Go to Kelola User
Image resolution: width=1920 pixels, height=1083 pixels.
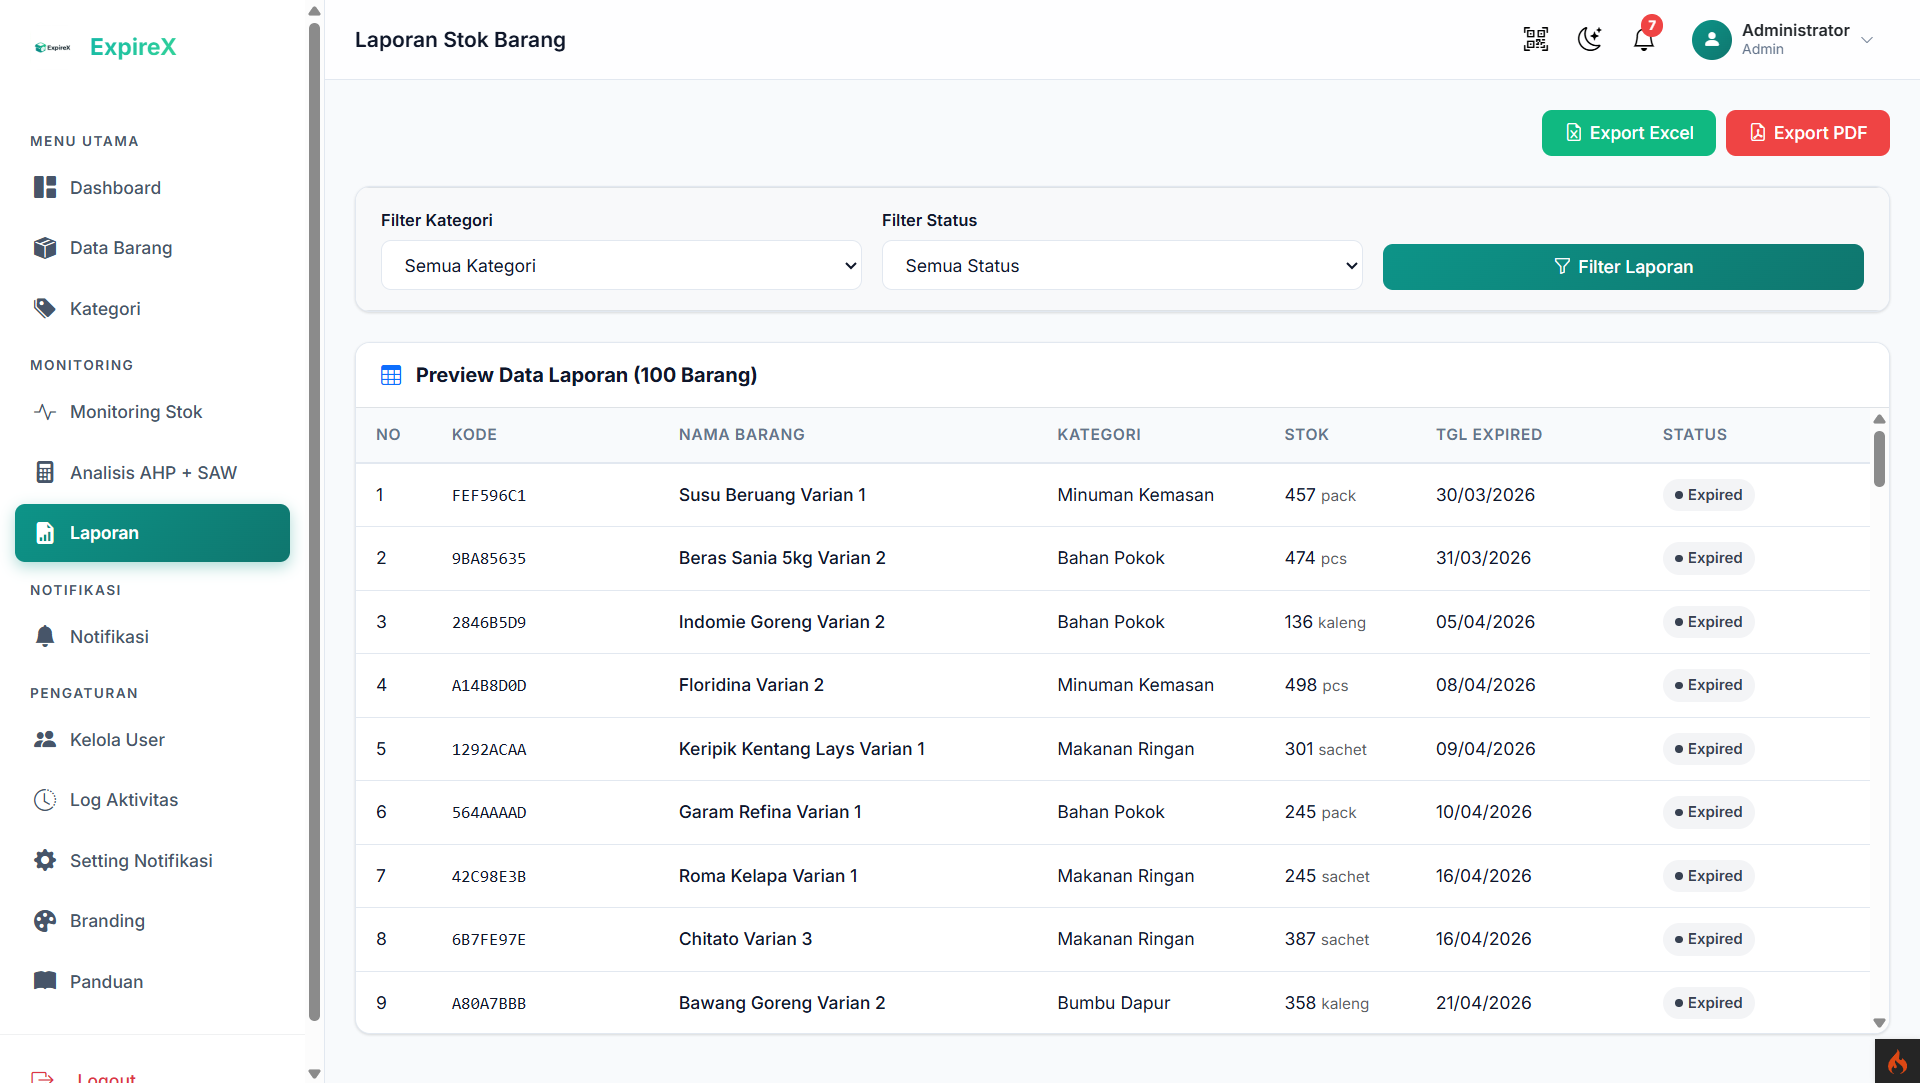152,740
